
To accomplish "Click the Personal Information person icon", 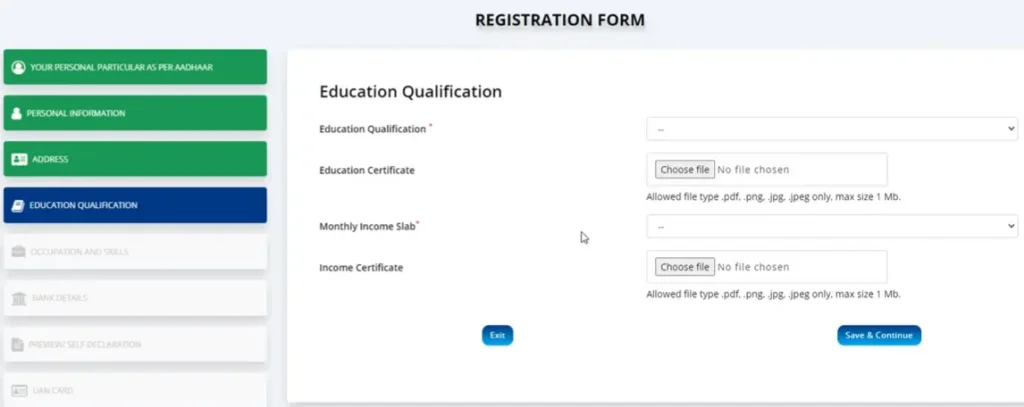I will click(x=17, y=114).
